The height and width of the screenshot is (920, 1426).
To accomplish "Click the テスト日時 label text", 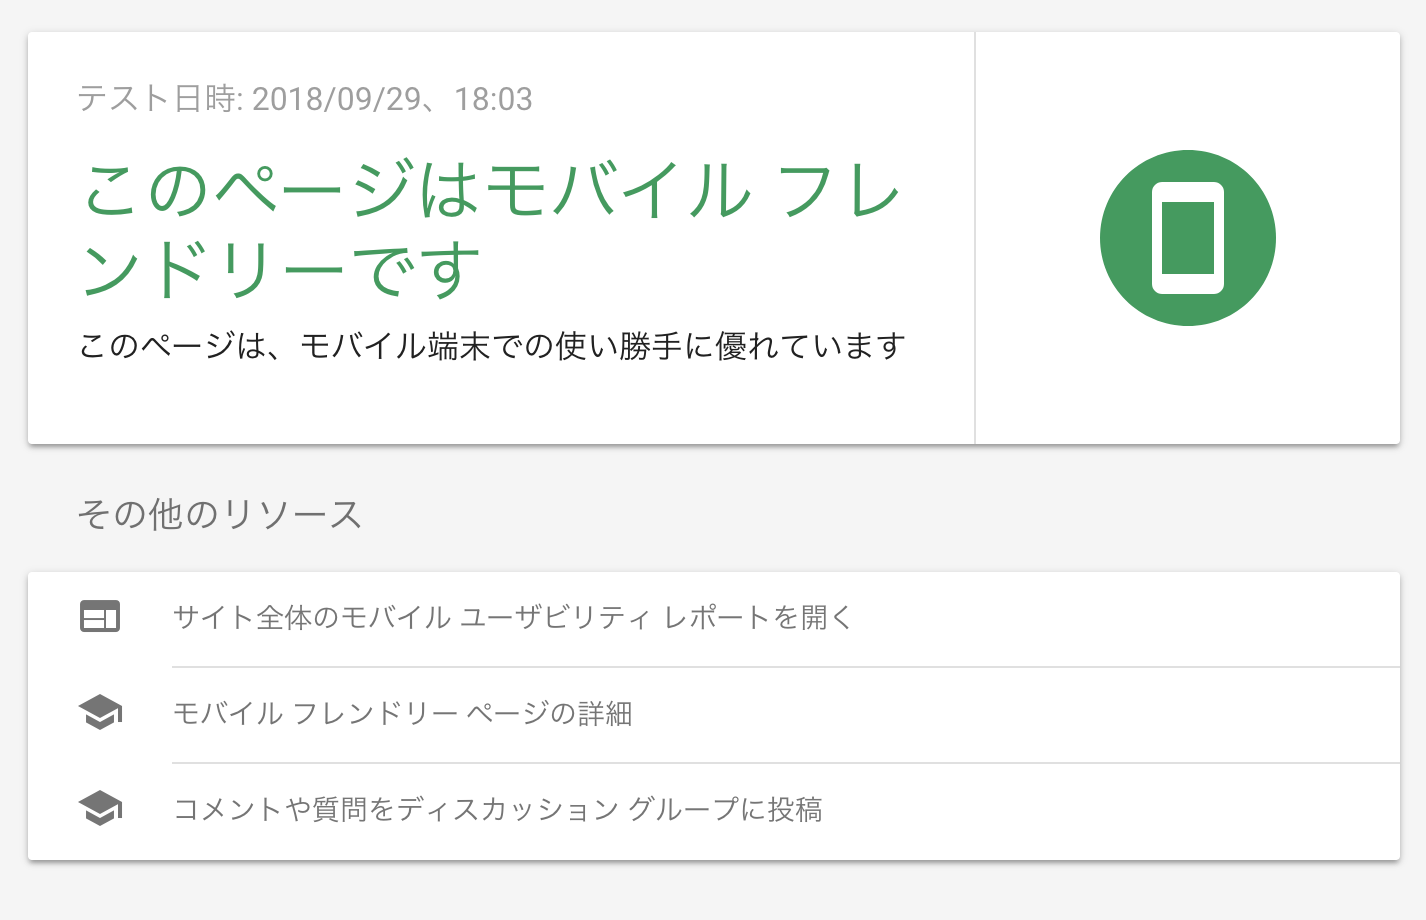I will pyautogui.click(x=158, y=99).
